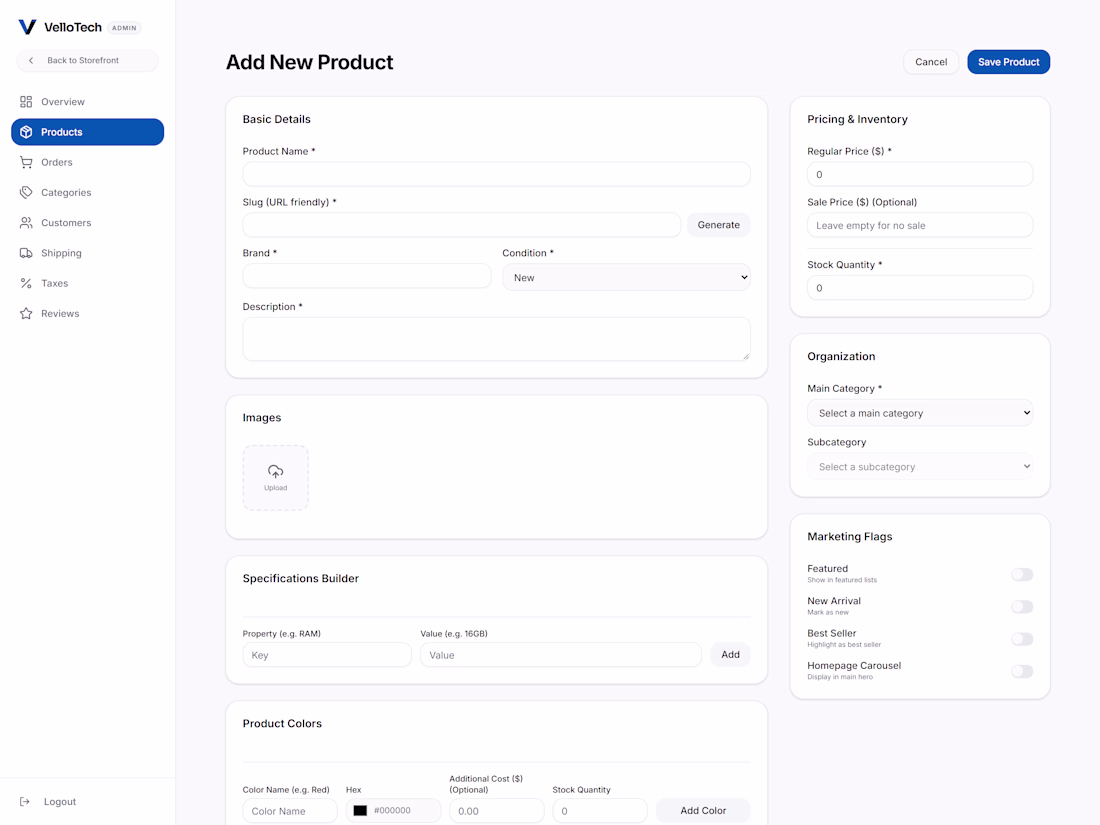The width and height of the screenshot is (1100, 825).
Task: Select Shipping in the sidebar
Action: 88,253
